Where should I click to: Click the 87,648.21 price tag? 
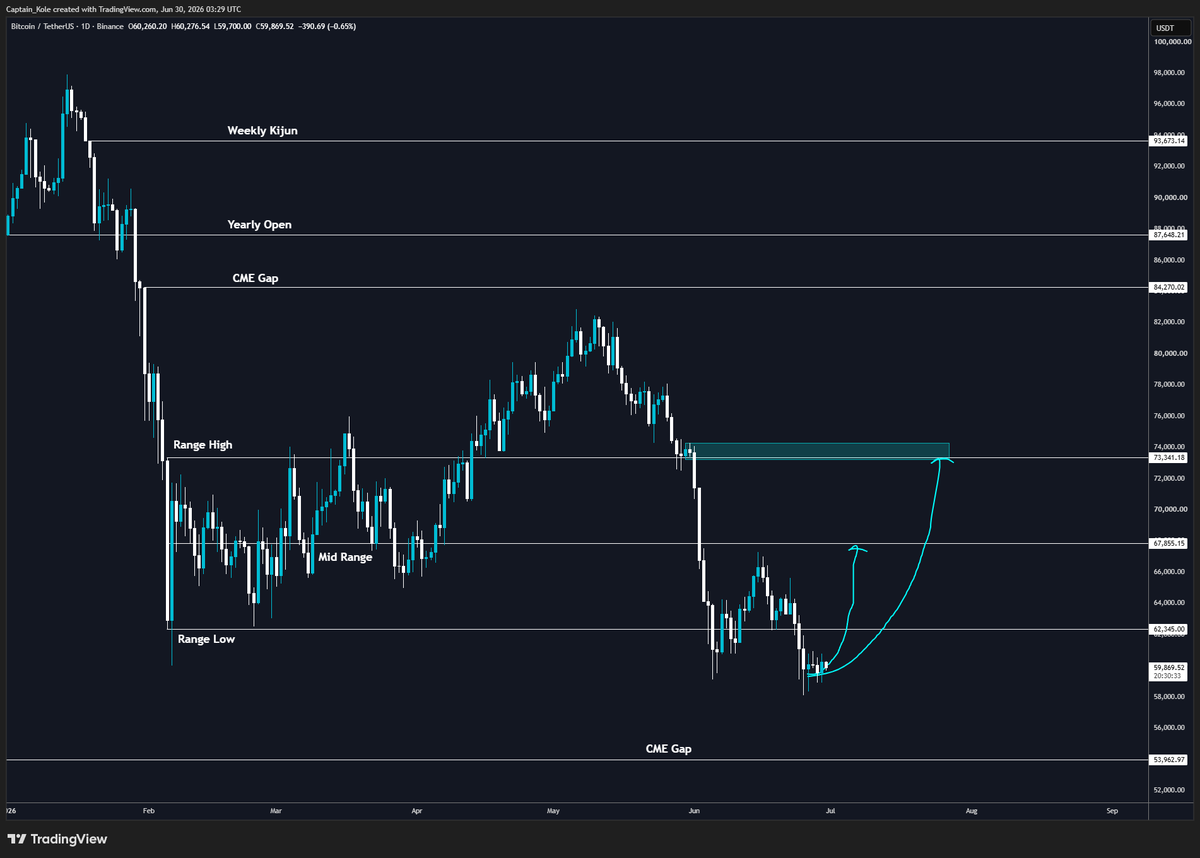(1168, 235)
